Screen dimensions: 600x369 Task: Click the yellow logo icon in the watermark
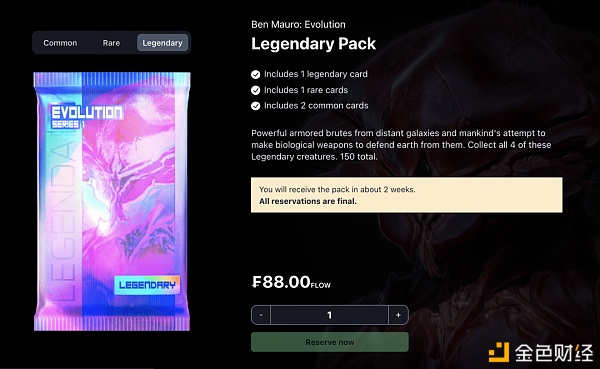pos(499,352)
